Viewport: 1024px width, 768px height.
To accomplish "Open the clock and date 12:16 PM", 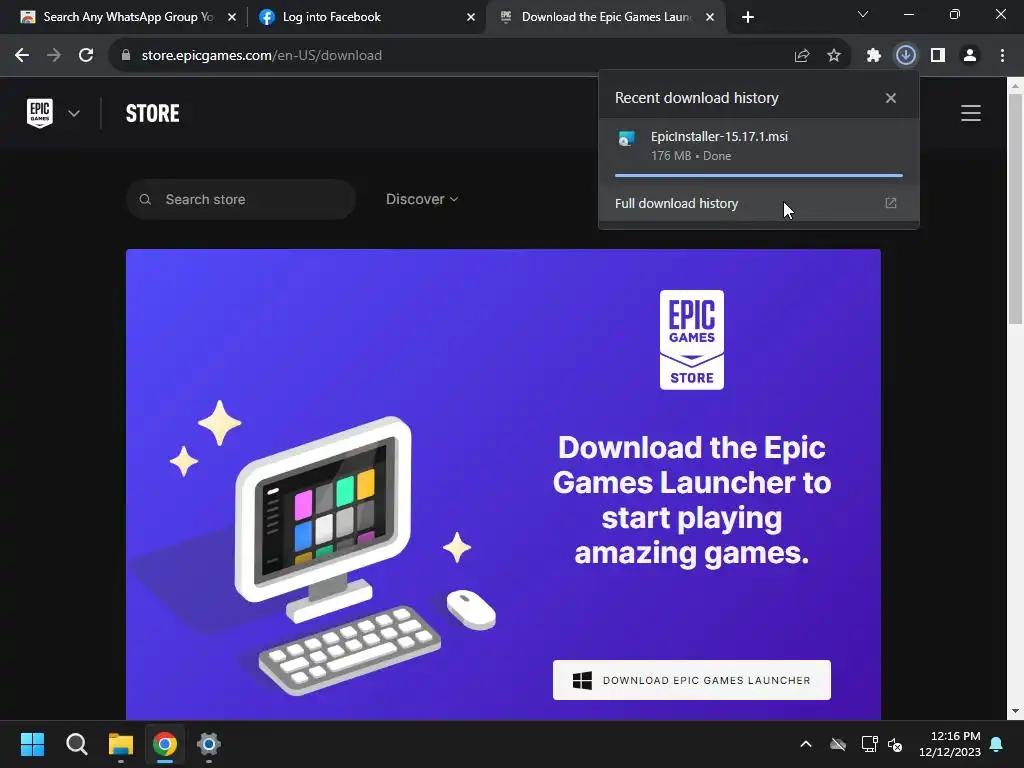I will (x=950, y=744).
